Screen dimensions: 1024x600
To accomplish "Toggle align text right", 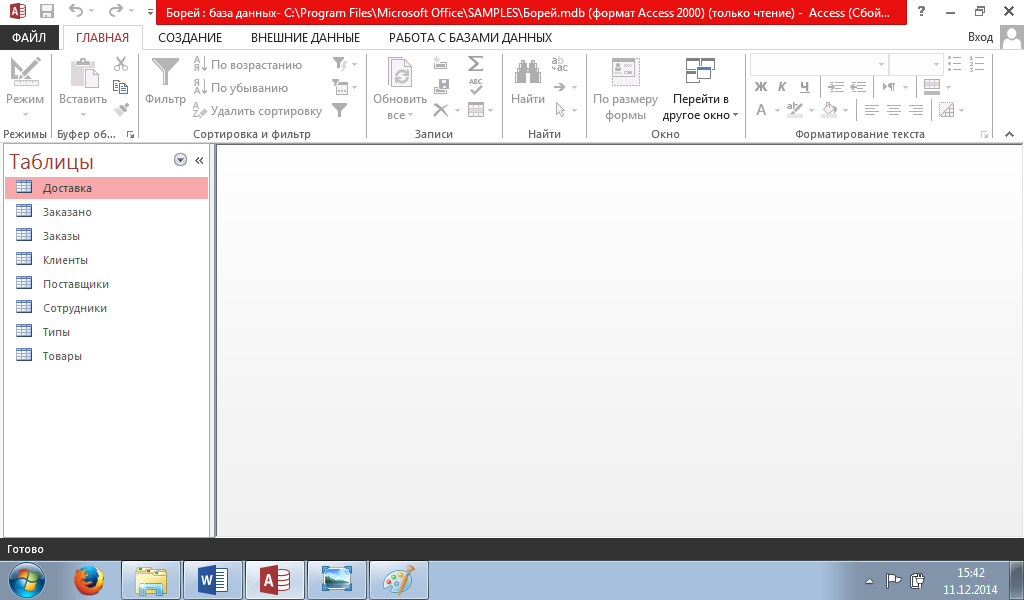I will (916, 110).
